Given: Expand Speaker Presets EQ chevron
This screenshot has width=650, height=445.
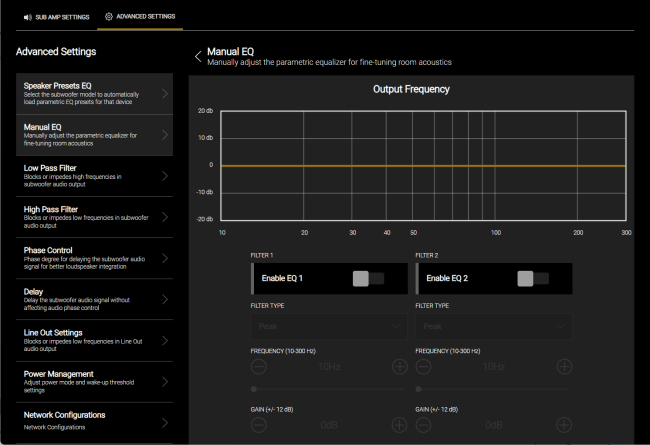Looking at the screenshot, I should (165, 94).
